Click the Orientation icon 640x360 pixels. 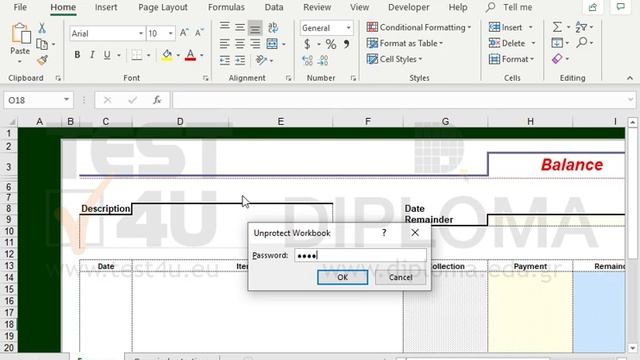click(x=261, y=60)
